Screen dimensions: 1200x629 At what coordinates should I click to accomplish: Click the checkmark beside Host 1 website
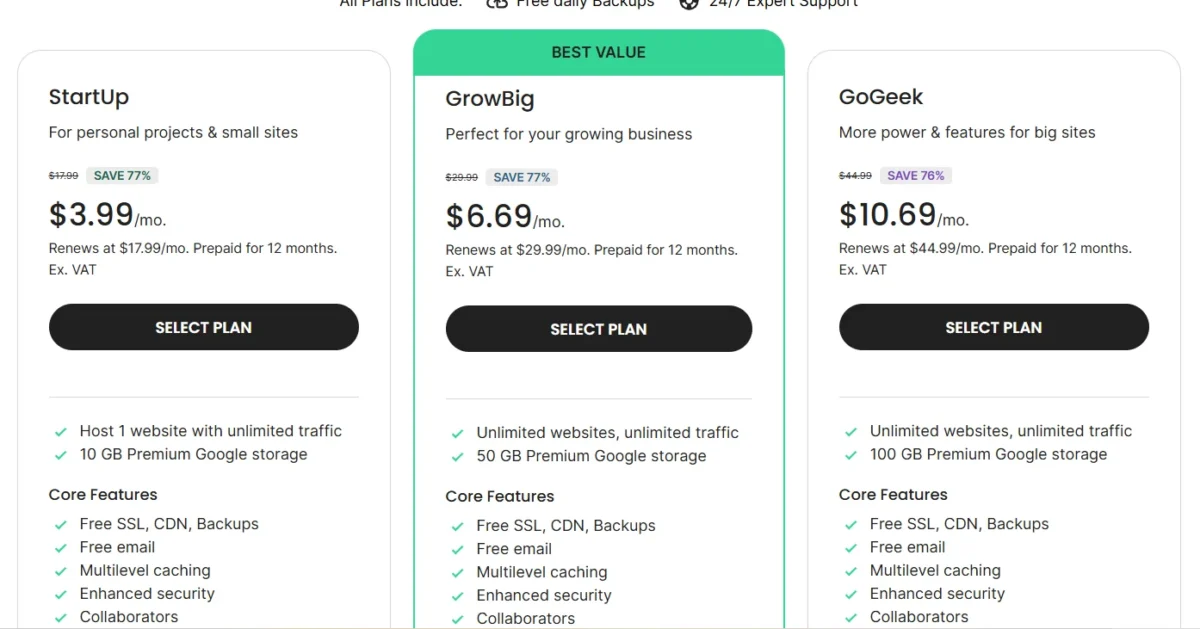[60, 430]
